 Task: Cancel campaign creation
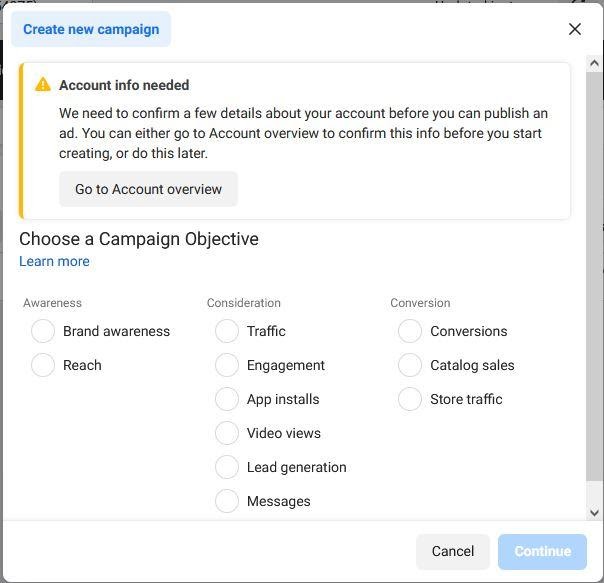(453, 551)
